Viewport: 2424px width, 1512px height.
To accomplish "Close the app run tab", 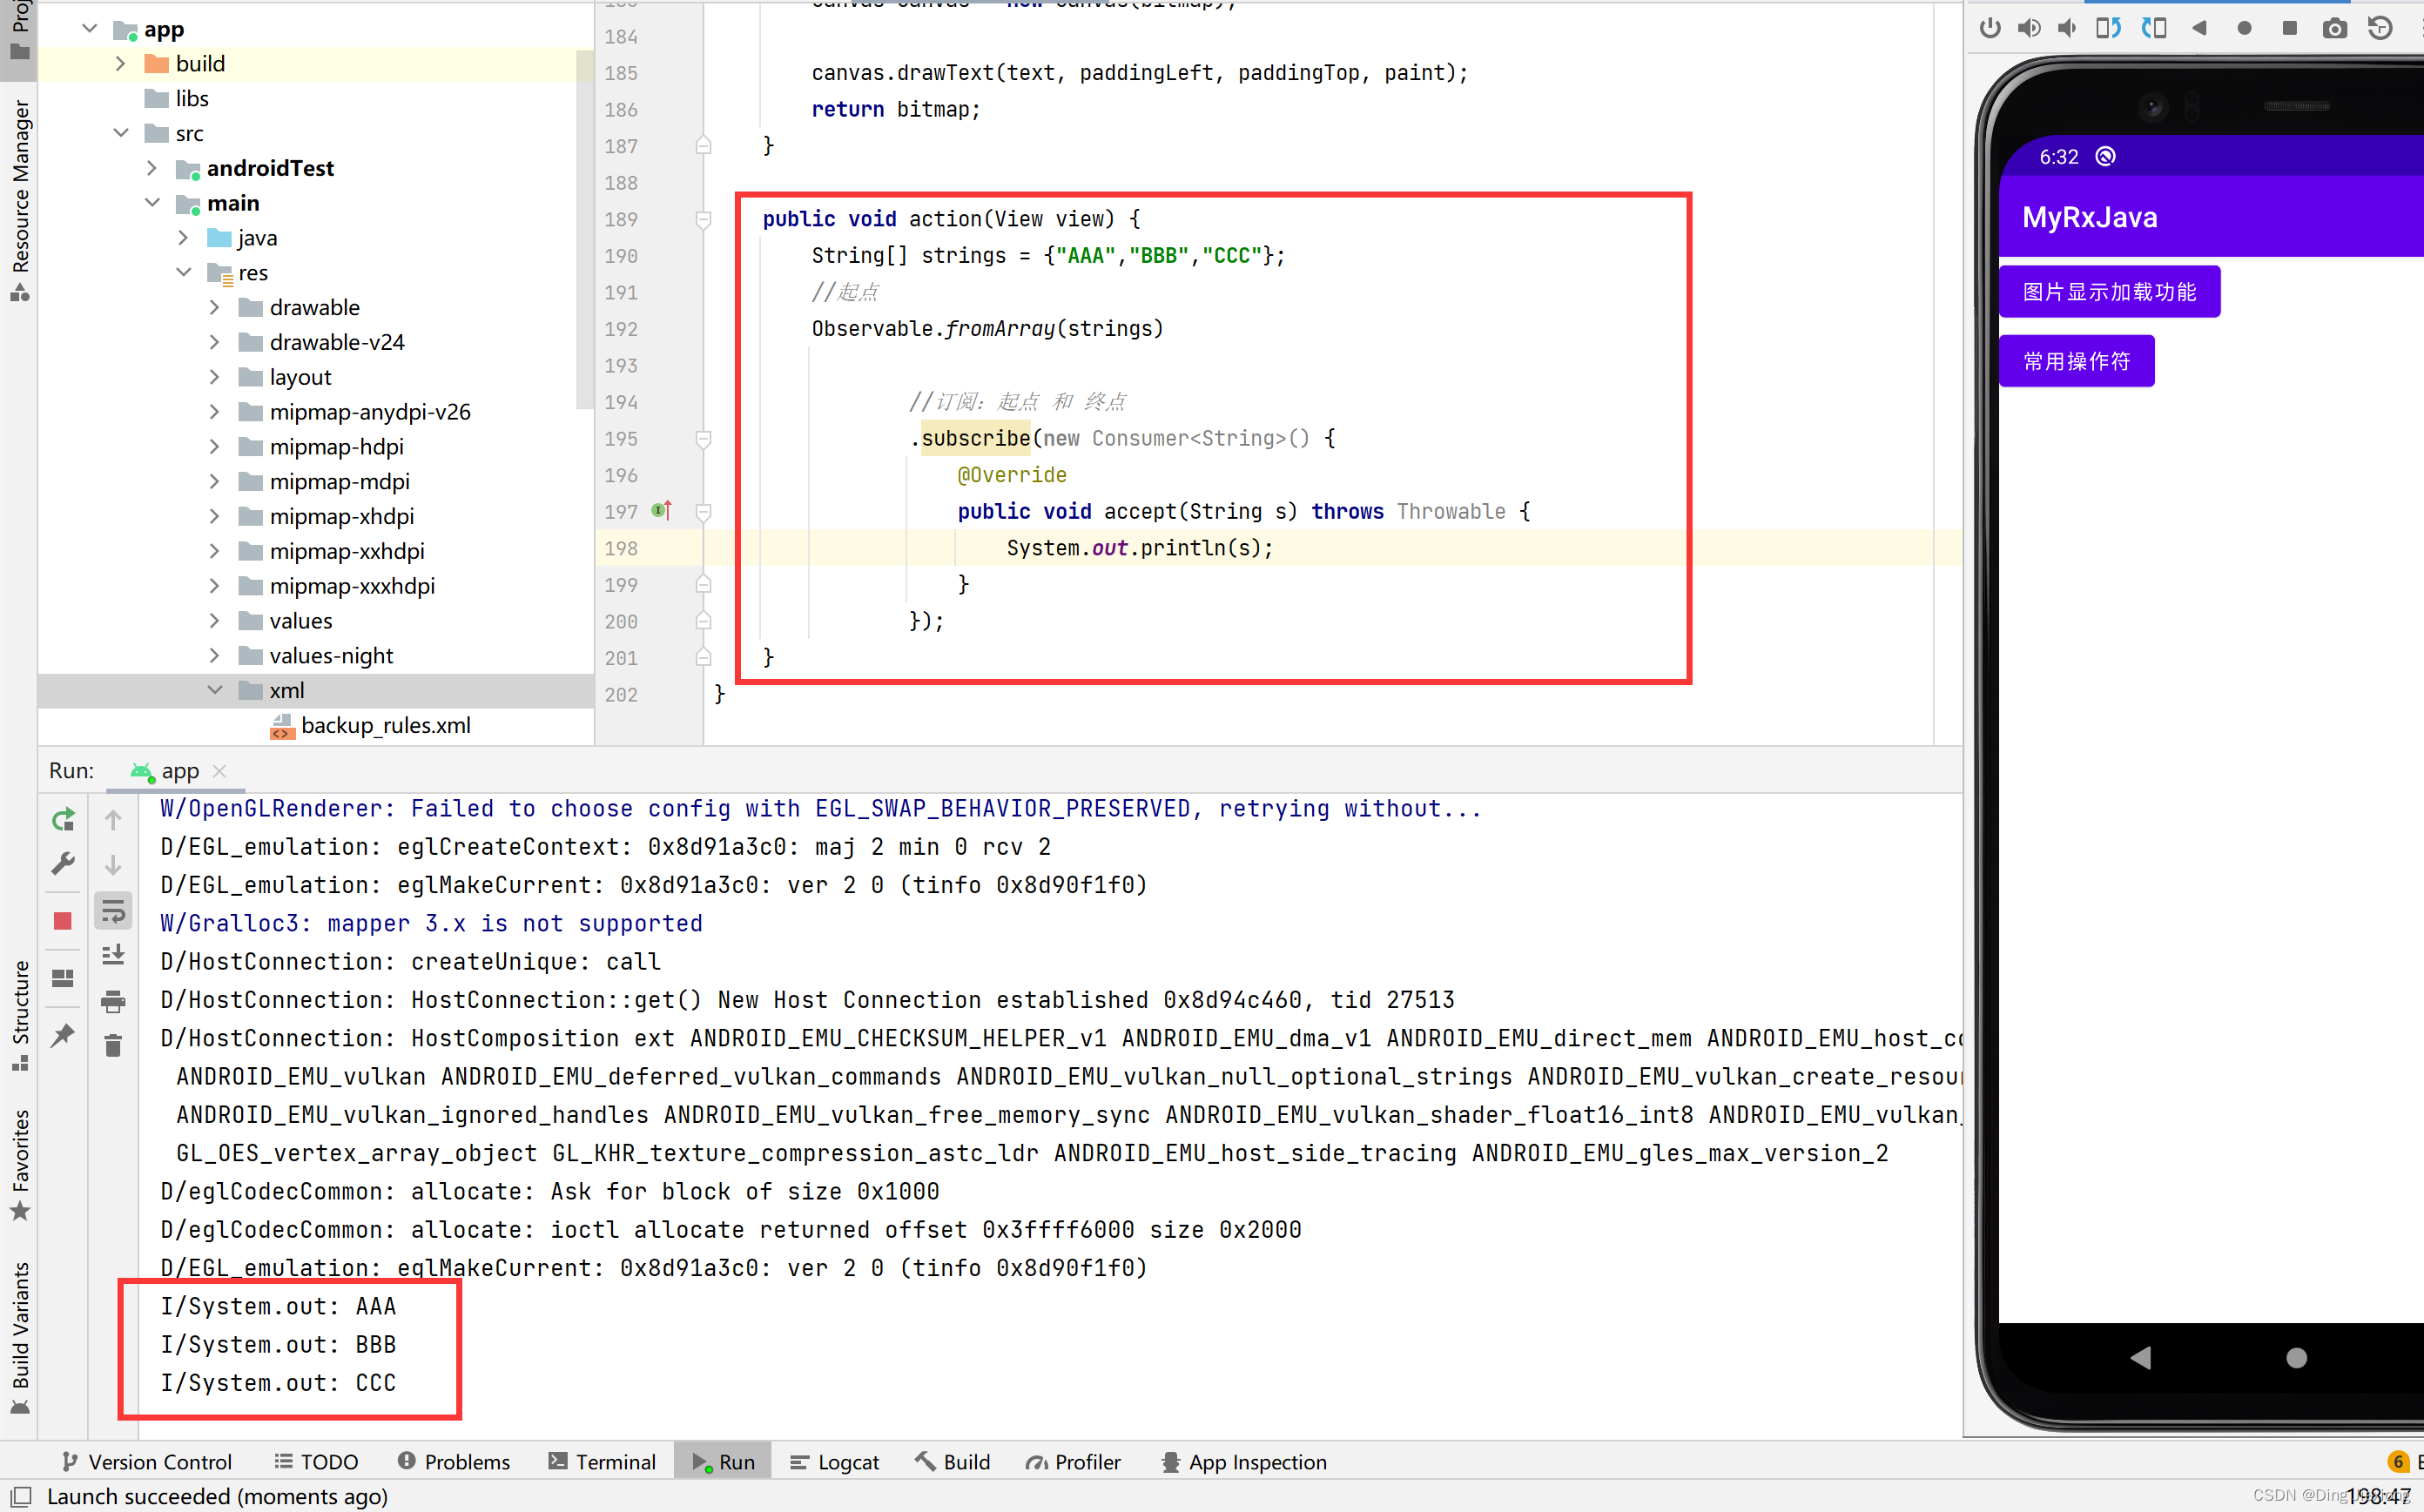I will 220,770.
